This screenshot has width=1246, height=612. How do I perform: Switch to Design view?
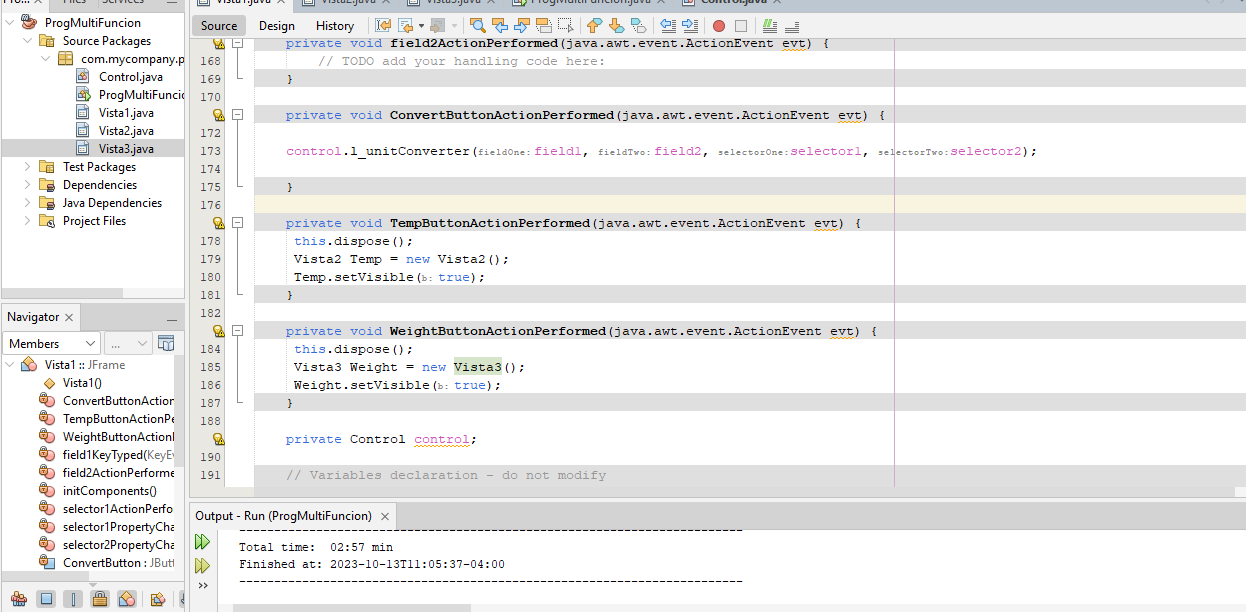pos(277,26)
